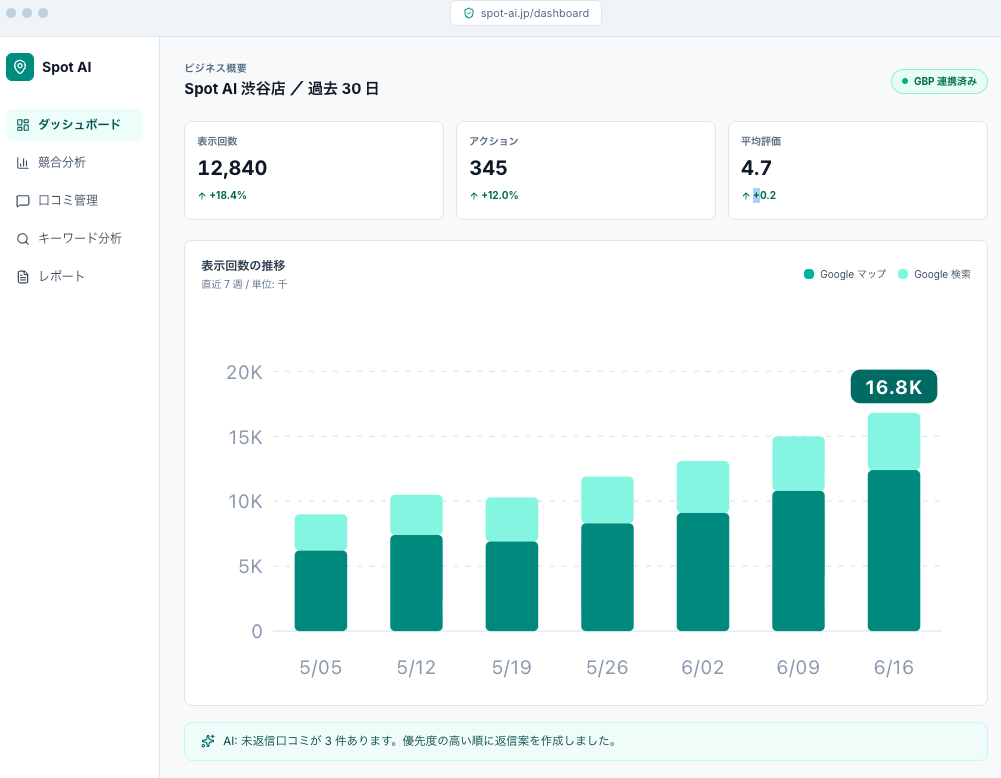Screen dimensions: 1001x778
Task: Click the 競合分析 bar chart icon
Action: 23,163
